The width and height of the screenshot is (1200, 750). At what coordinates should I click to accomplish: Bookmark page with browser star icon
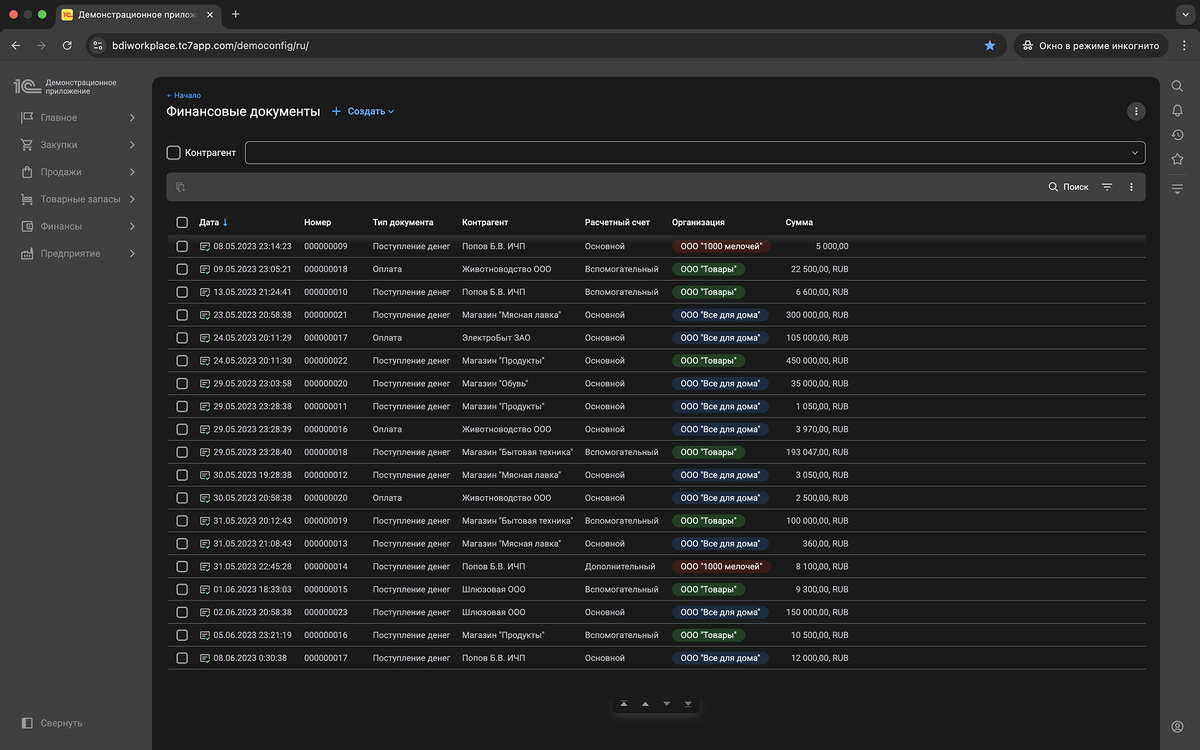pyautogui.click(x=990, y=45)
